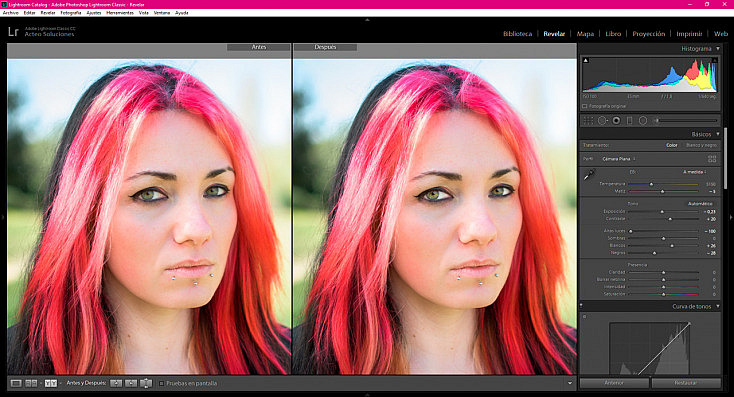Enable the Pruebas en pantalla checkbox
The image size is (734, 397).
(161, 383)
